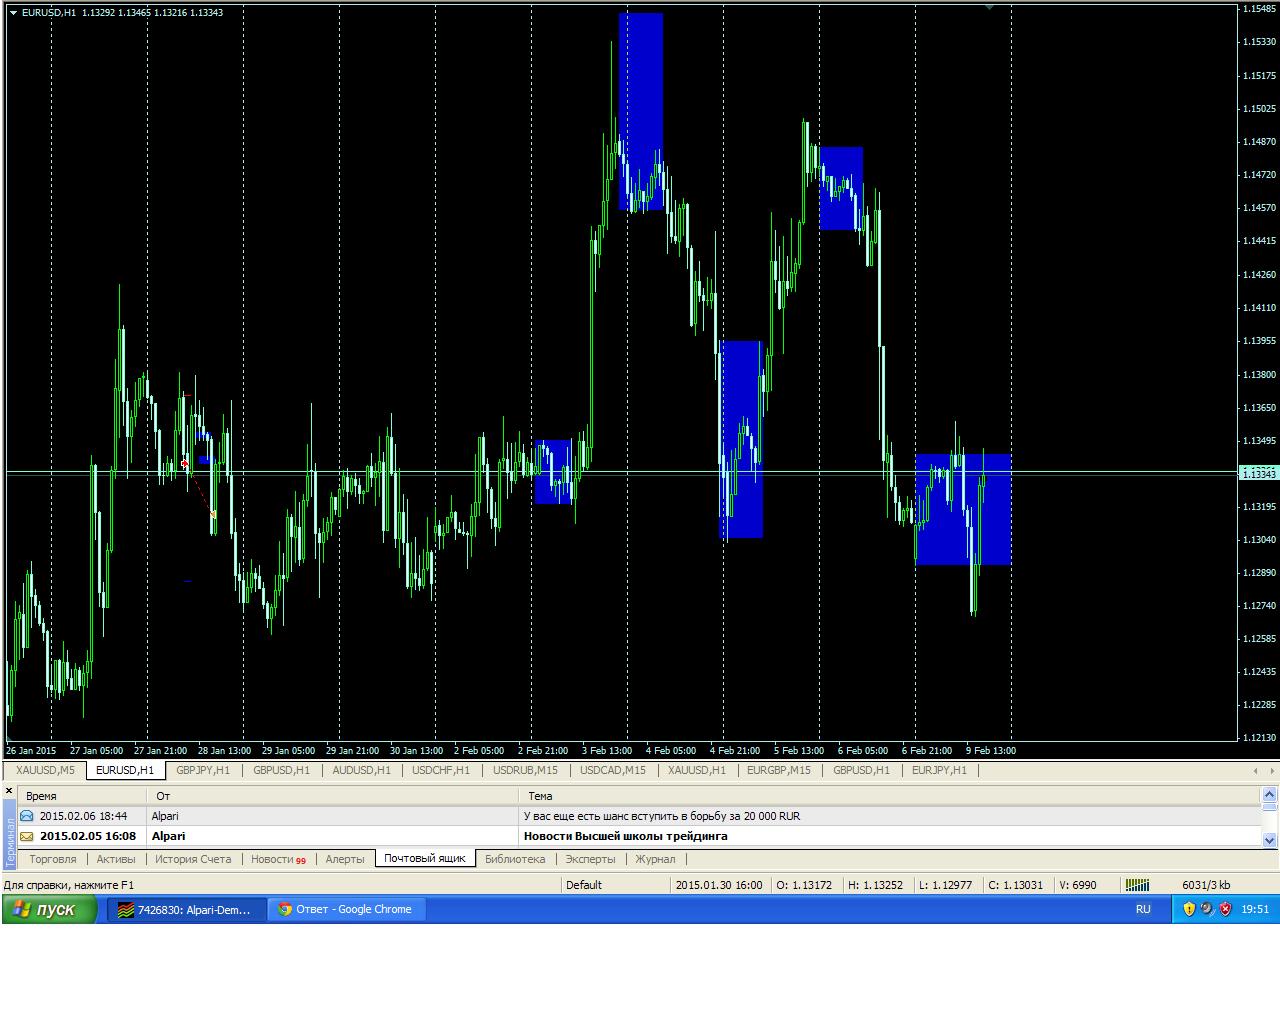The image size is (1280, 1024).
Task: Click the V: 6990 volume status
Action: [1078, 884]
